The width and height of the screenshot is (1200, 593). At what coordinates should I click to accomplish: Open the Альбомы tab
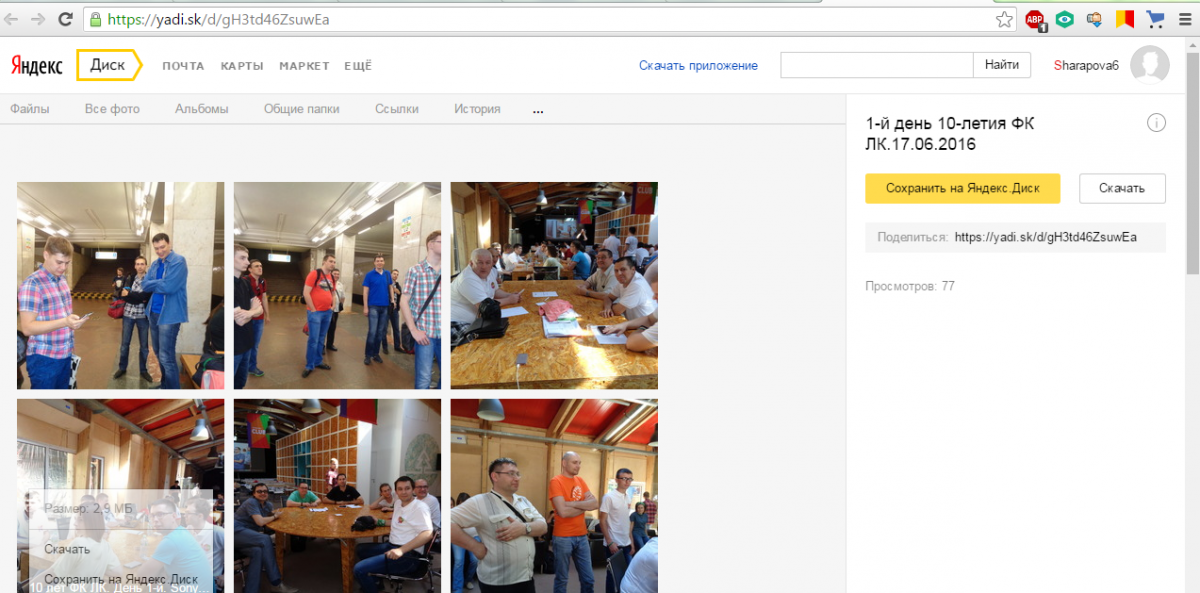pos(201,109)
